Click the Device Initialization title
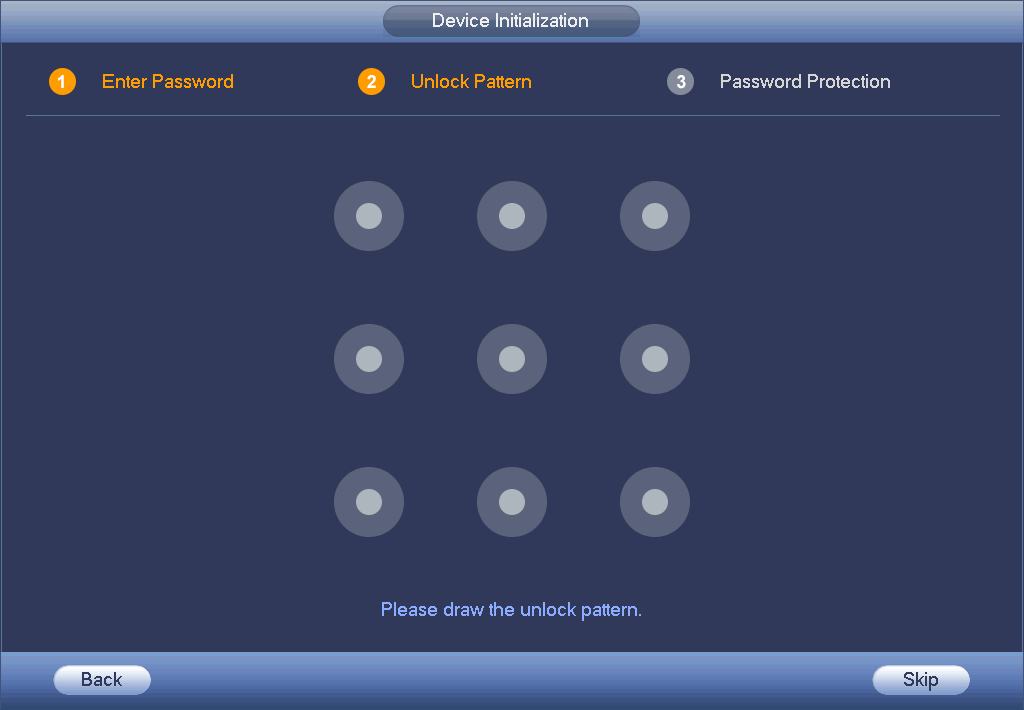The height and width of the screenshot is (710, 1024). [x=511, y=21]
